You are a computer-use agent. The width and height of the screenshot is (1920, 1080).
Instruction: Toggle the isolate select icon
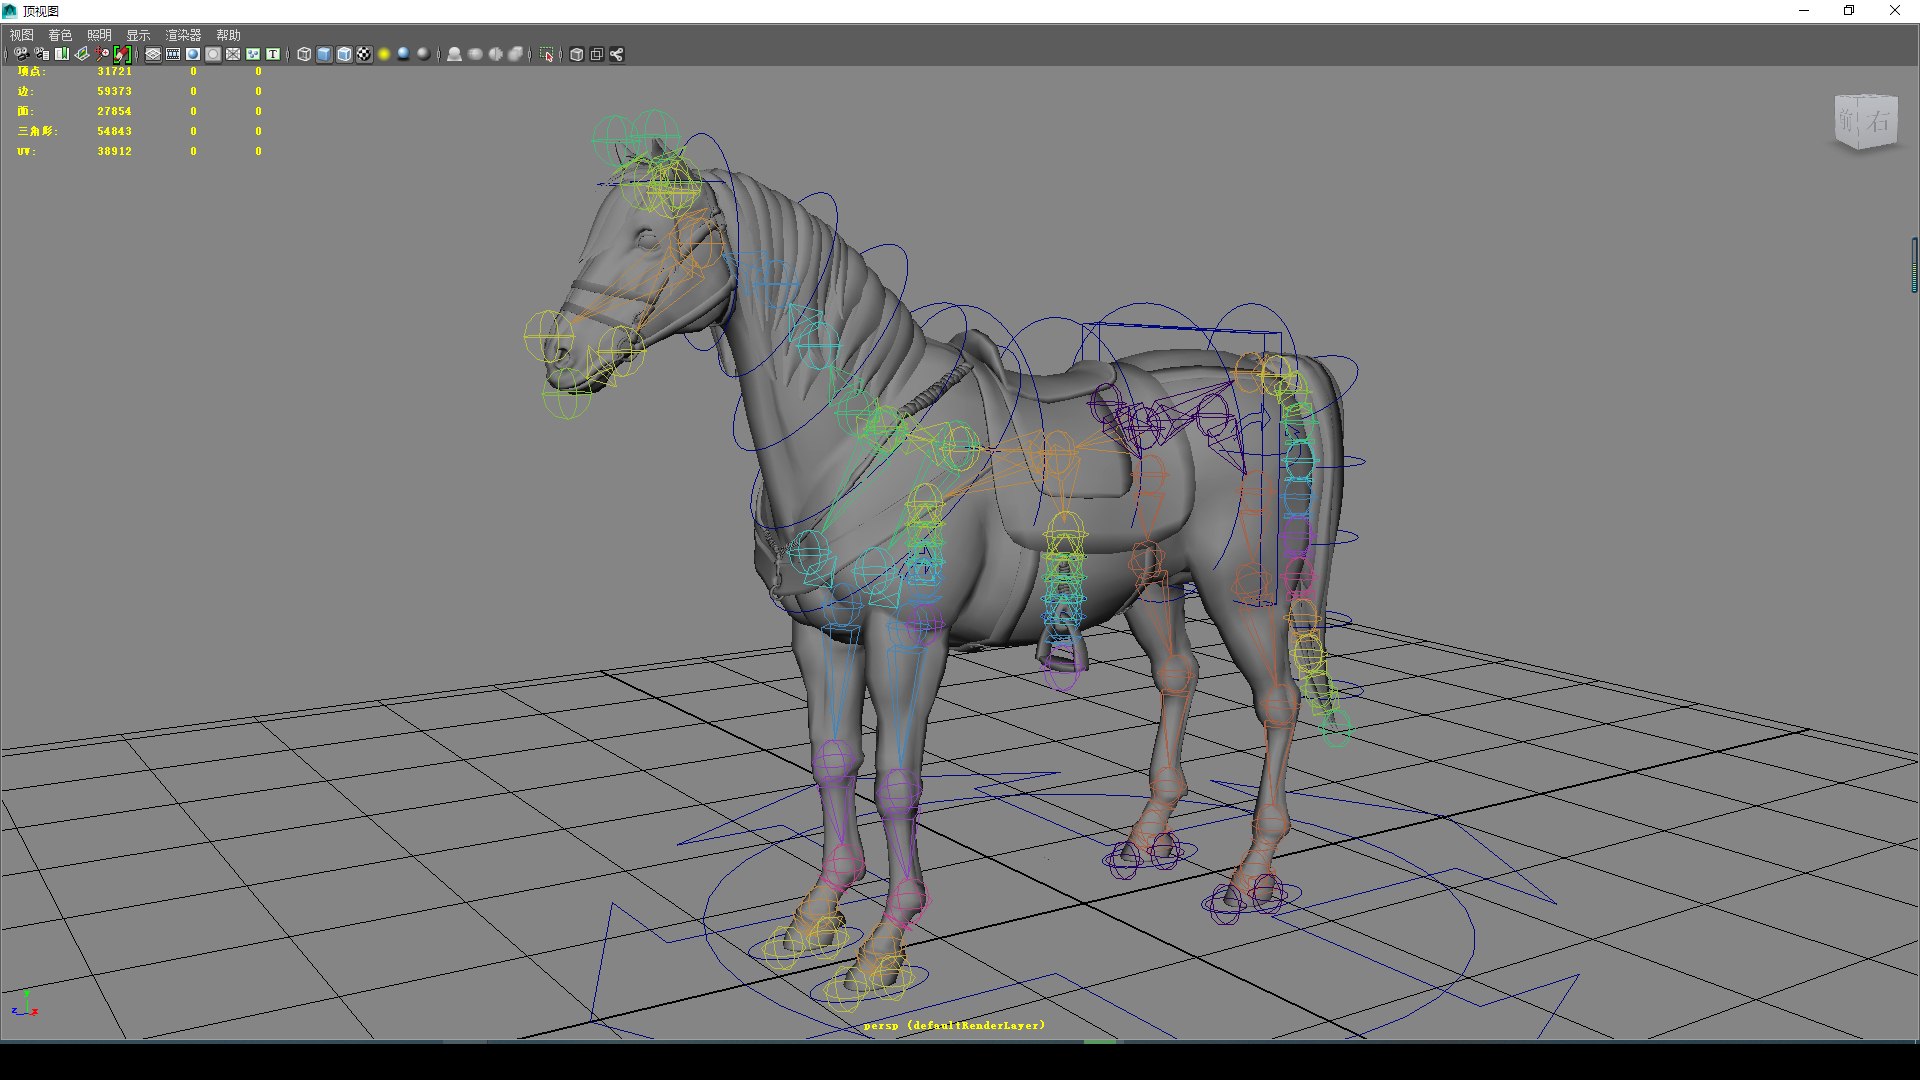(546, 54)
